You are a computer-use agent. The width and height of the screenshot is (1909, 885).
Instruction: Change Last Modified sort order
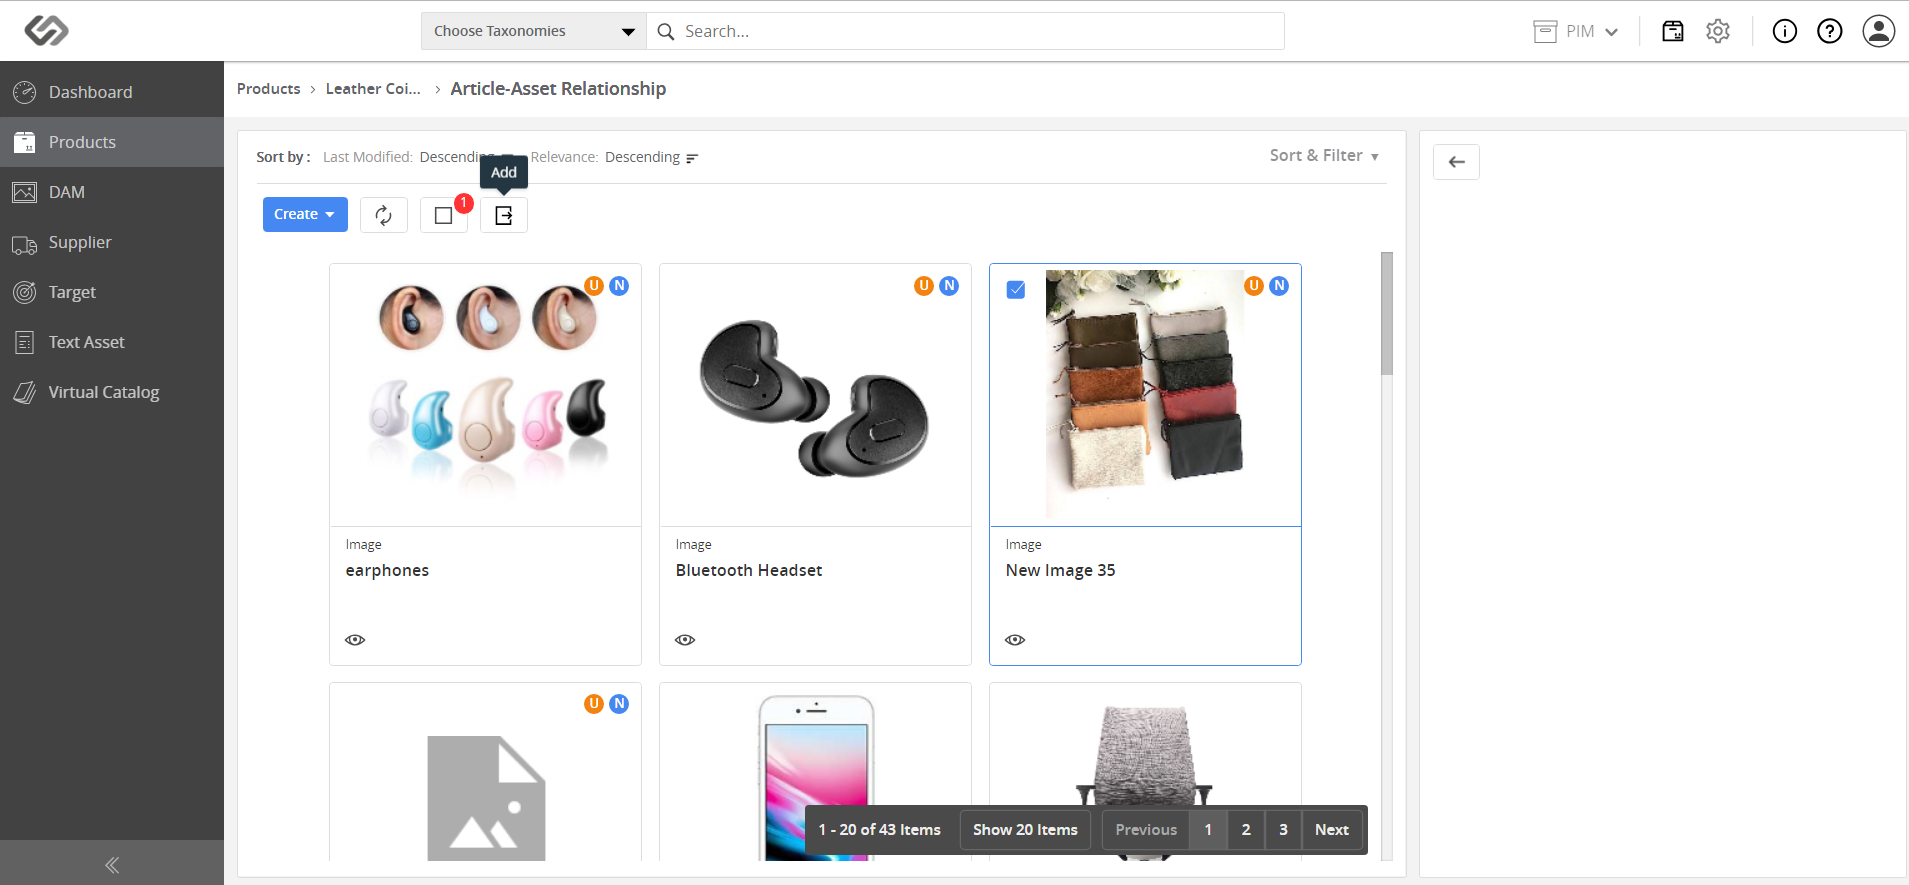(x=456, y=157)
